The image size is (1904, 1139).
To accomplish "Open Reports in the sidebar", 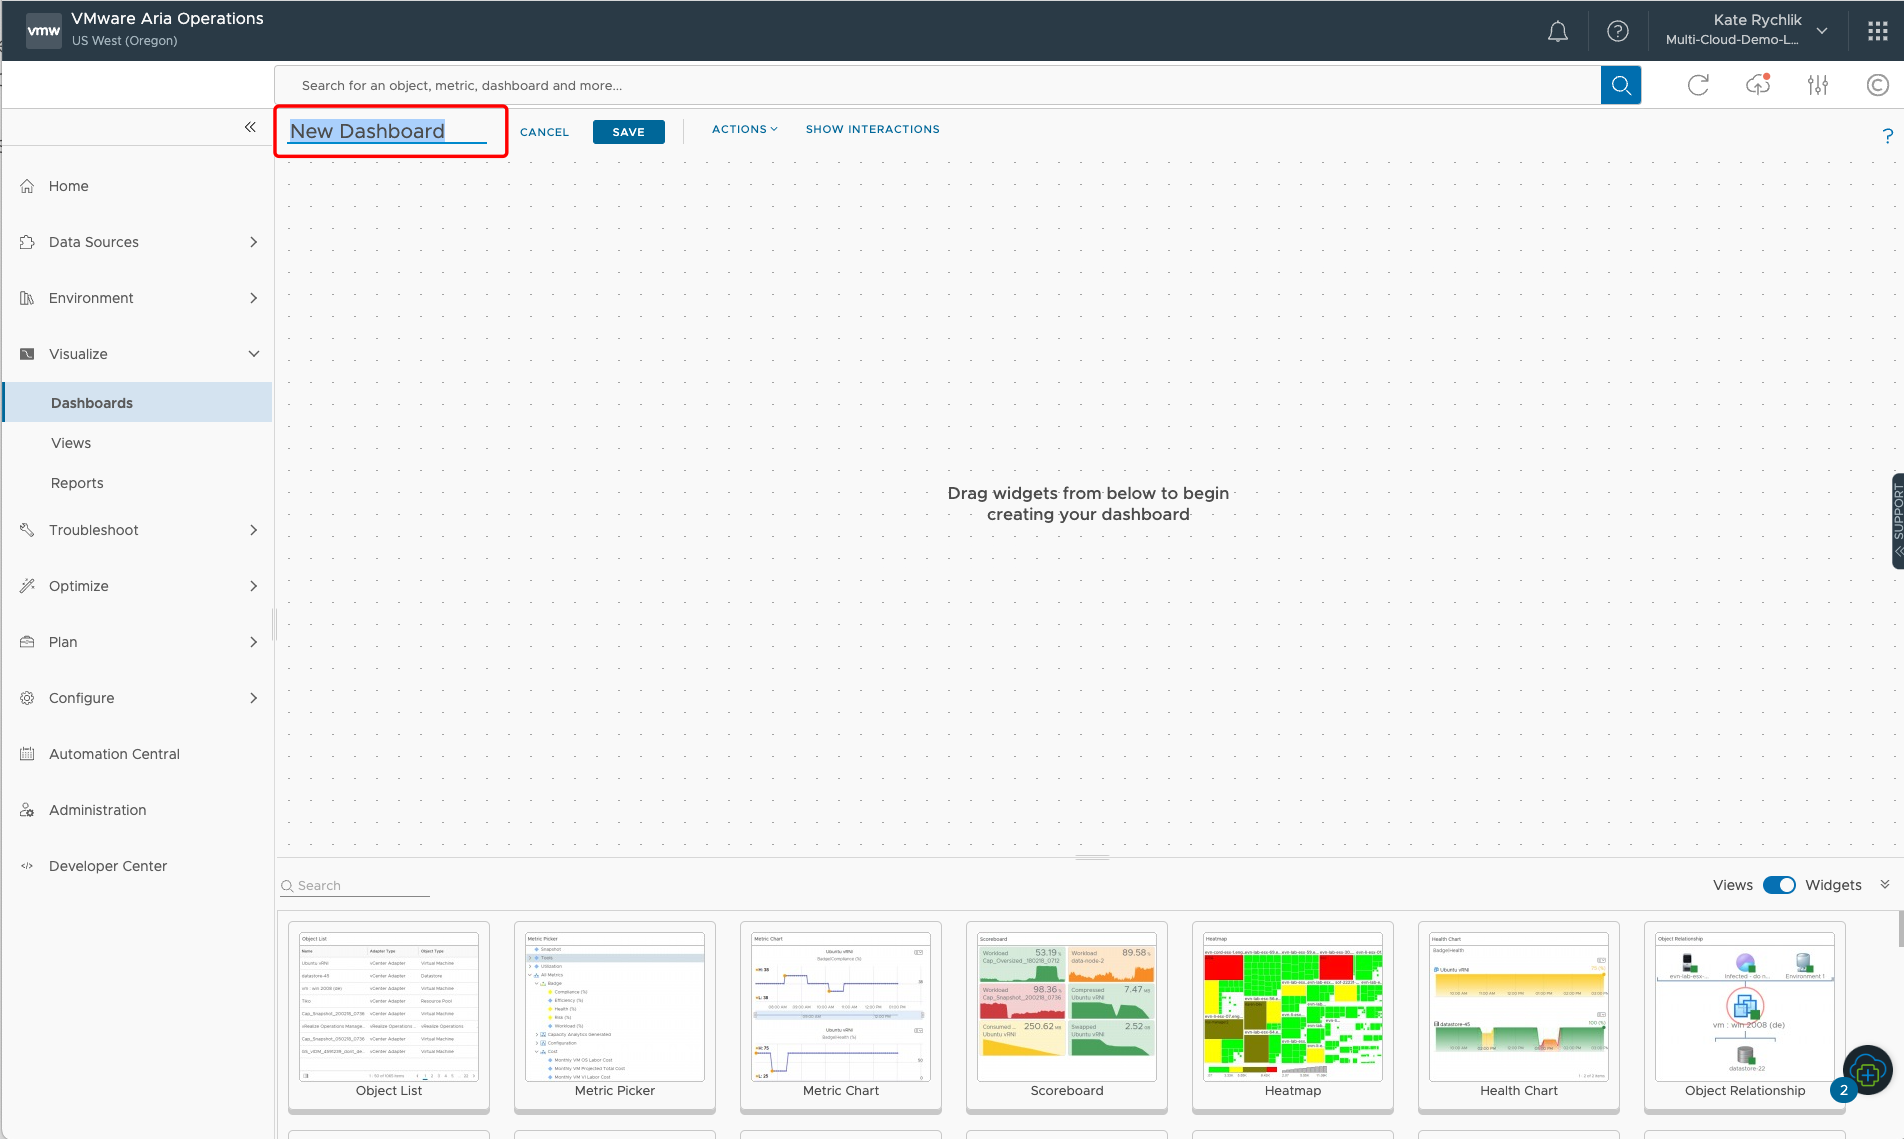I will (77, 483).
